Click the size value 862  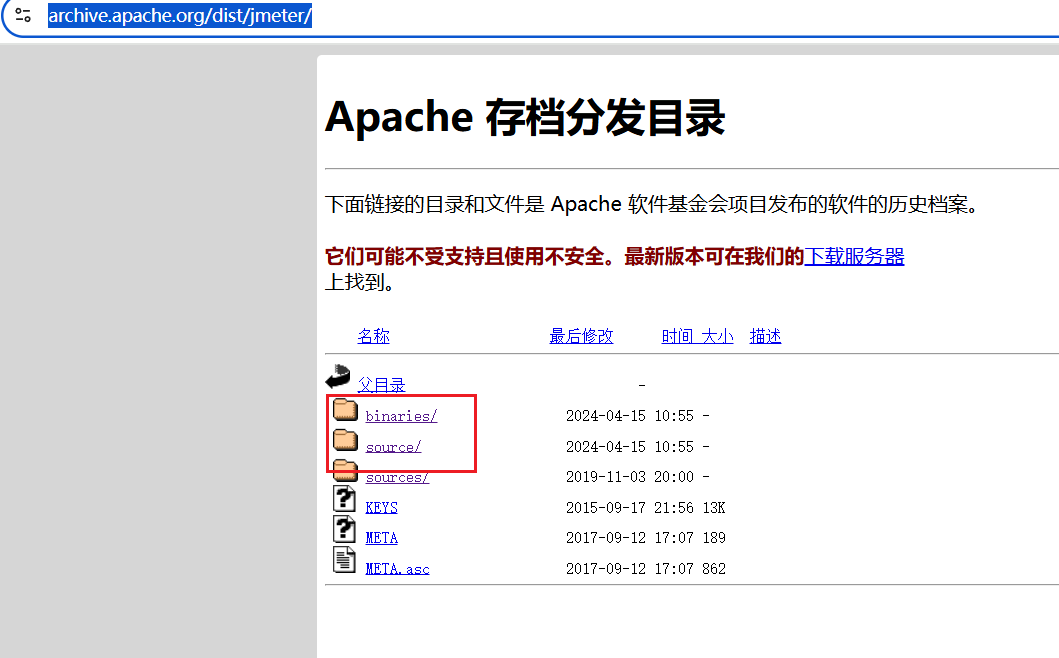(x=714, y=569)
